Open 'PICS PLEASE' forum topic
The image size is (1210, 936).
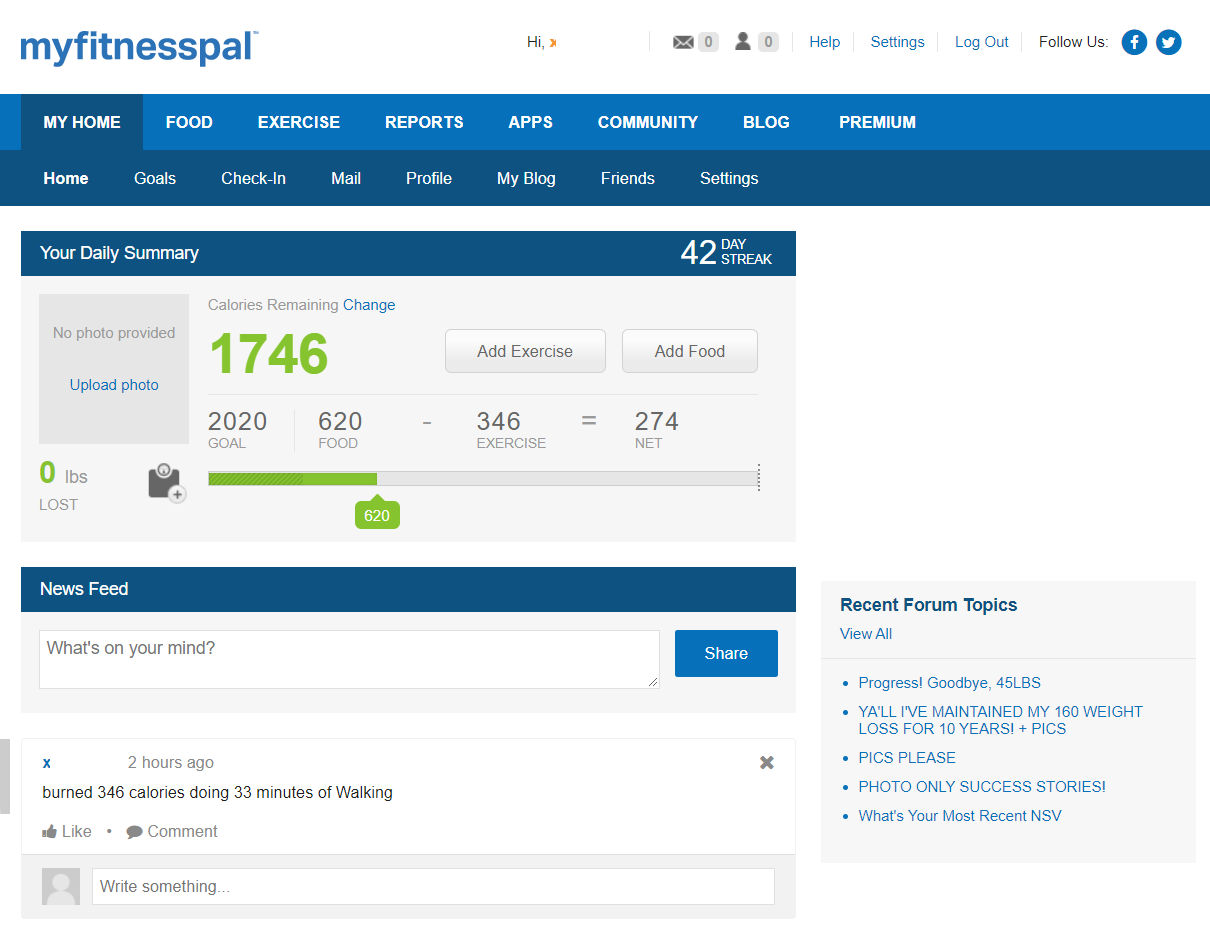tap(907, 758)
